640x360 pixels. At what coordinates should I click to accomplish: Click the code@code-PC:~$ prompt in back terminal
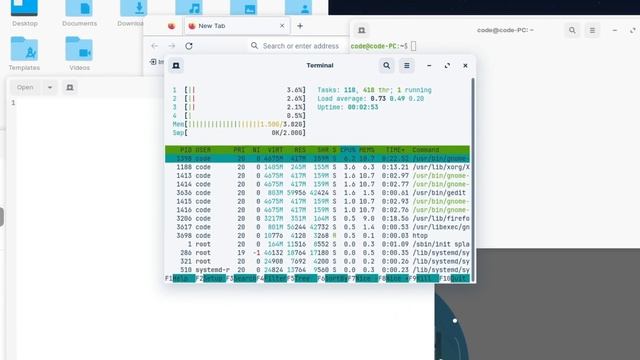coord(379,46)
